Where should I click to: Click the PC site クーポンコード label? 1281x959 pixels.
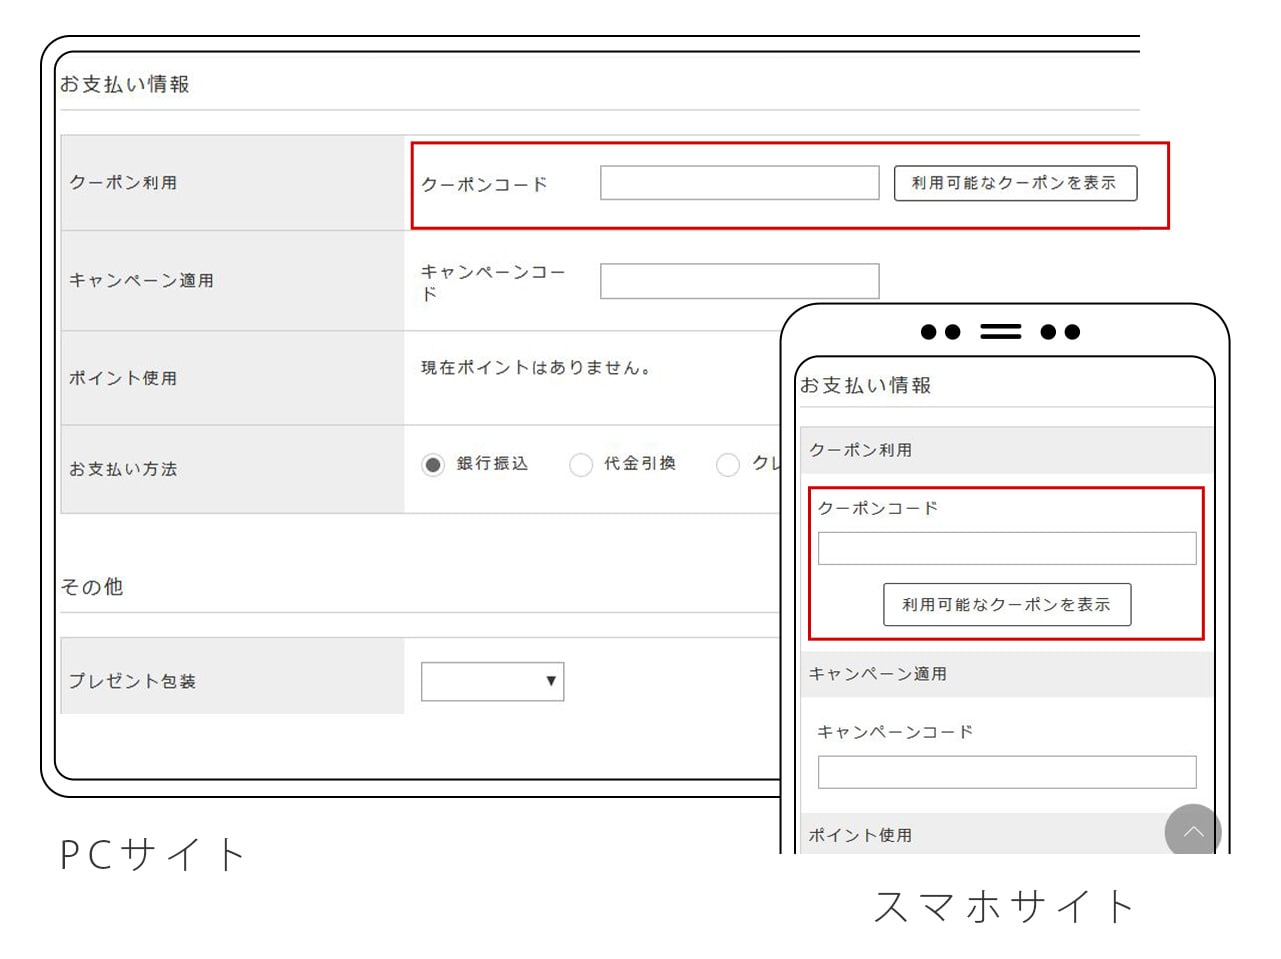[484, 184]
